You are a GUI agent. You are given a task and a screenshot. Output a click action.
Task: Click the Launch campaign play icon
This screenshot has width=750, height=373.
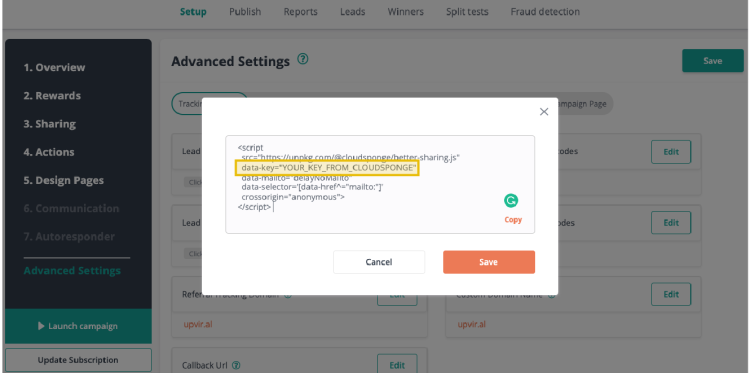click(x=41, y=326)
